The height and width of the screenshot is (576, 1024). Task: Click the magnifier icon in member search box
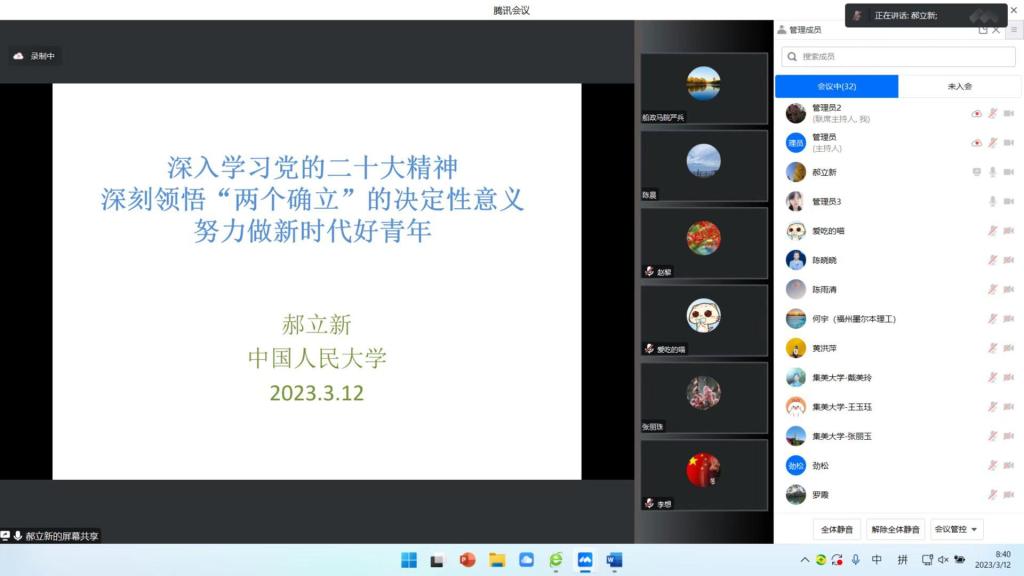[x=792, y=56]
